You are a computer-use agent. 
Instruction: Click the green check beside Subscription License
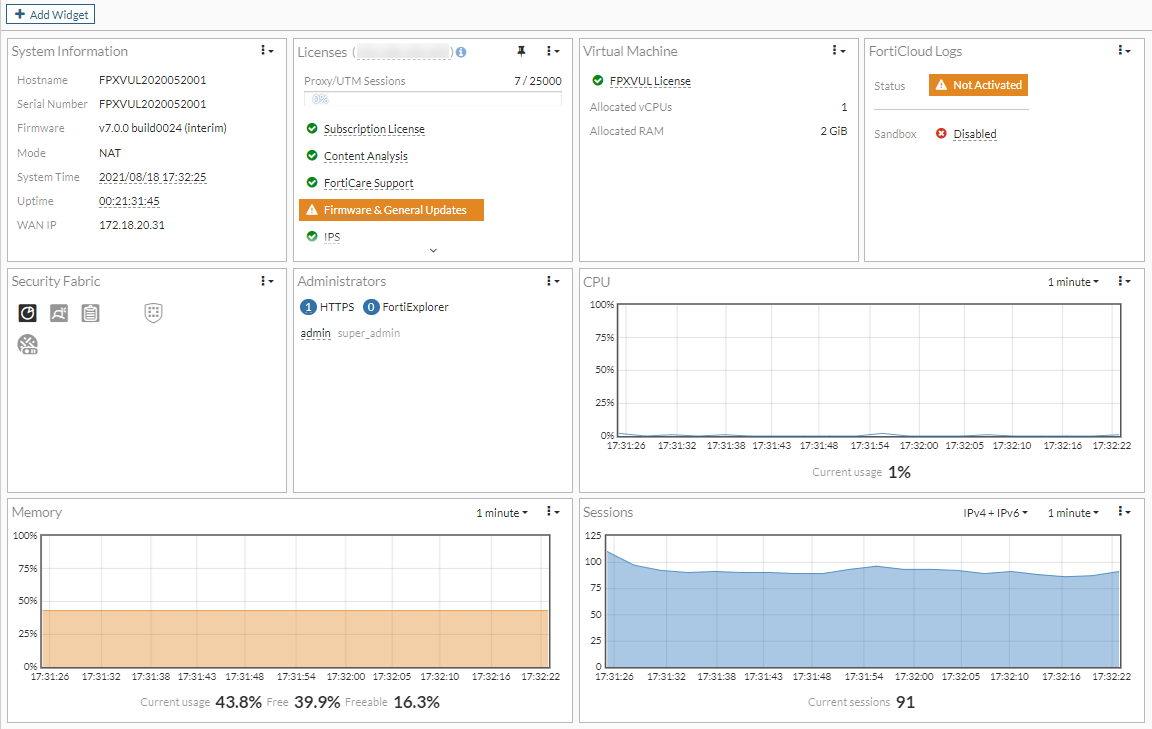[x=312, y=129]
